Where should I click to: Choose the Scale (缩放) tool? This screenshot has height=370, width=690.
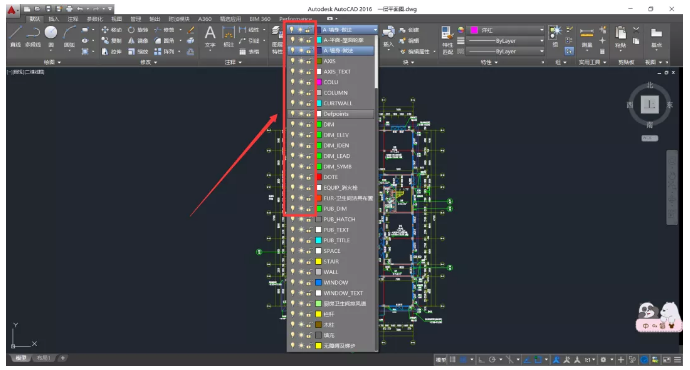[138, 51]
